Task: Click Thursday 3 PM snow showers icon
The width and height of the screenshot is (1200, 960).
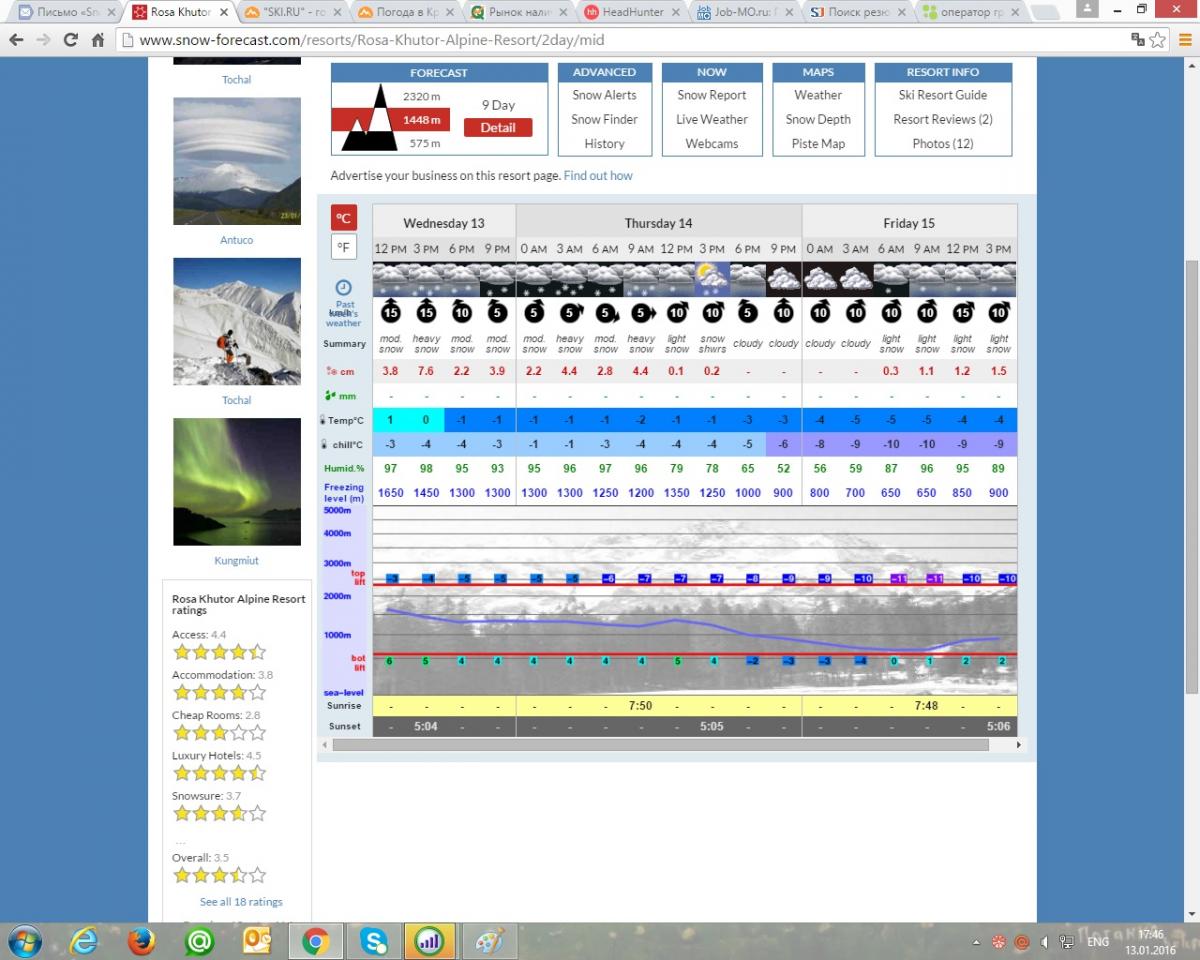Action: (x=712, y=279)
